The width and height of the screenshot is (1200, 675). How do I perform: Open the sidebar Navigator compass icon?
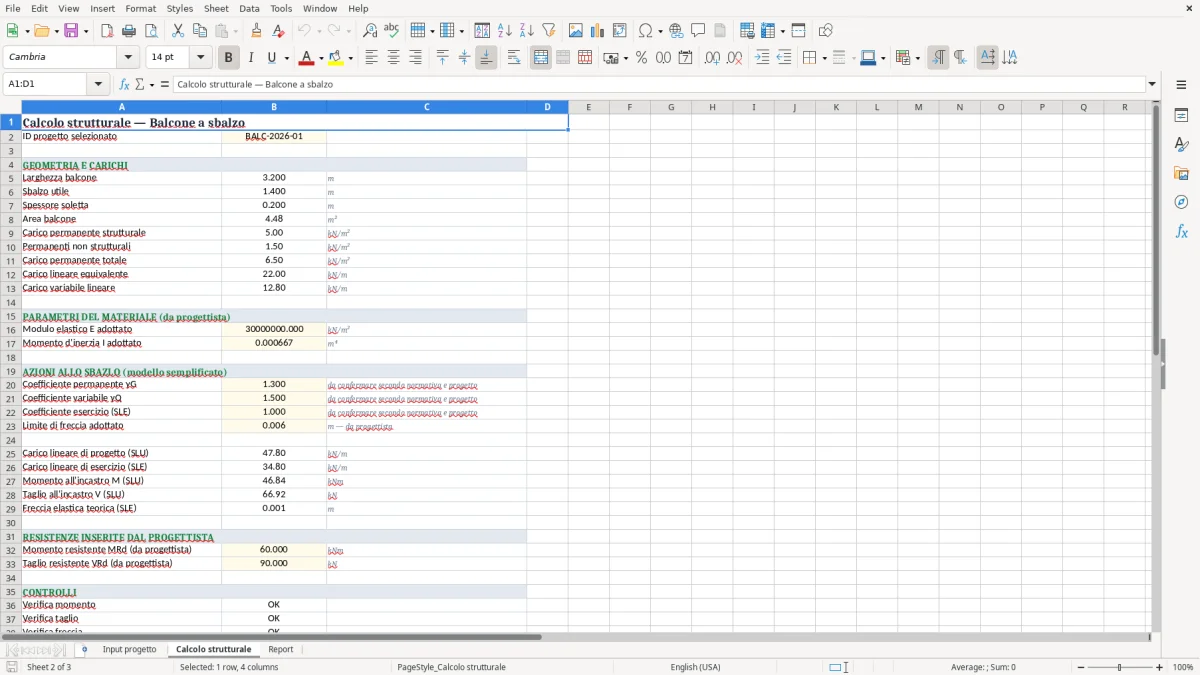pos(1181,202)
